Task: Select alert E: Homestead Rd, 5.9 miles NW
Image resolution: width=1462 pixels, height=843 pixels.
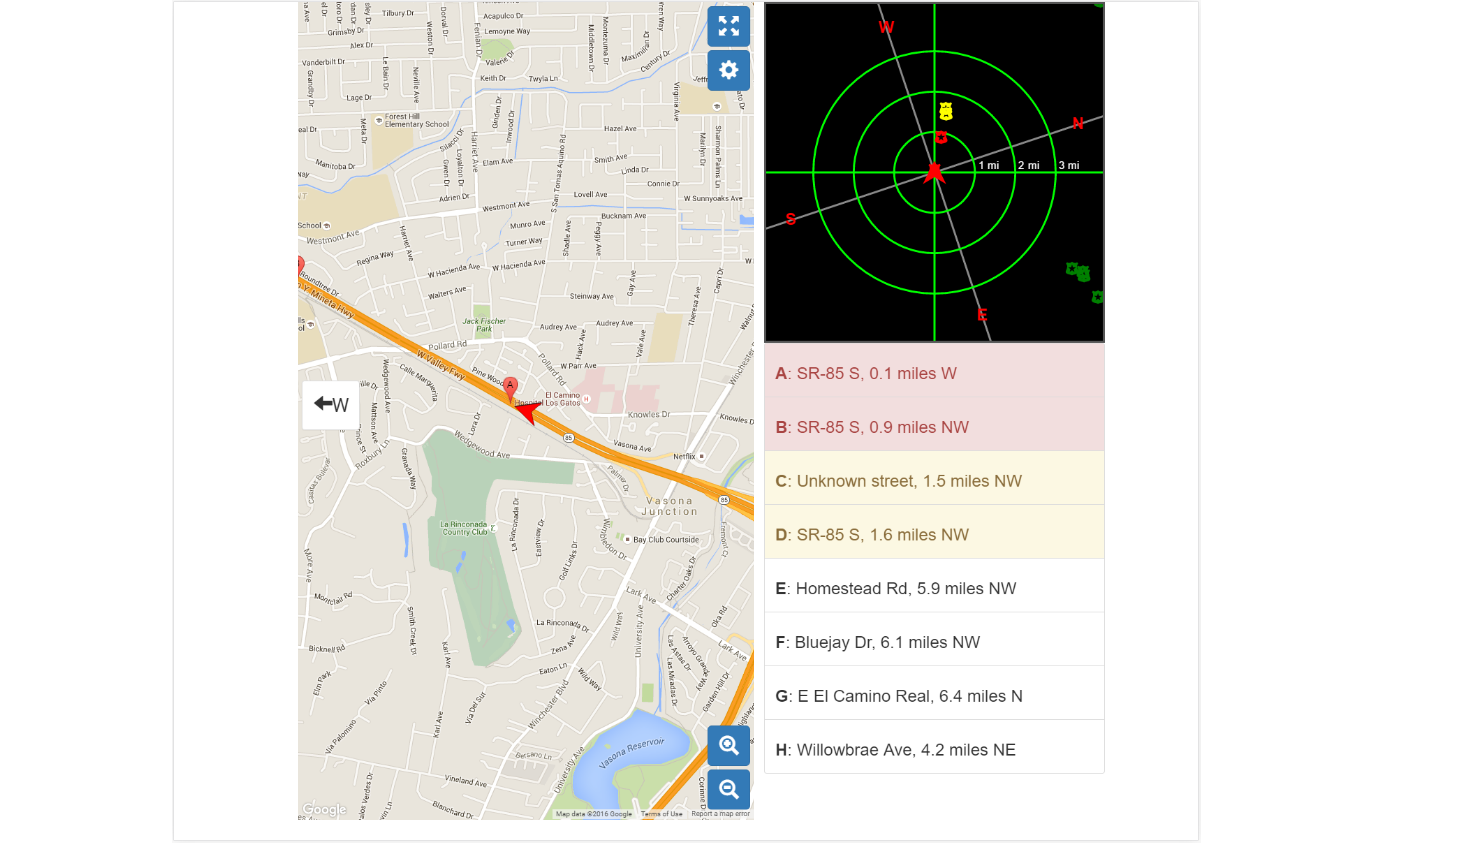Action: click(x=934, y=589)
